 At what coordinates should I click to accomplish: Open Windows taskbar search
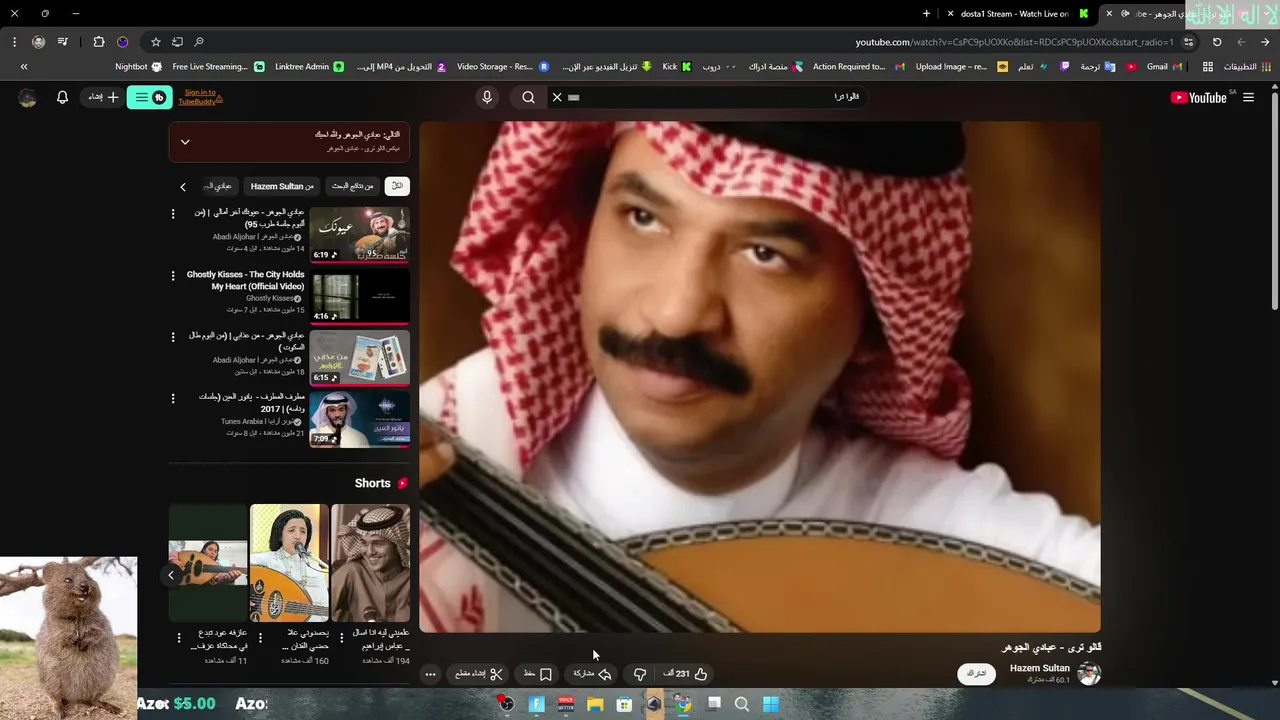click(x=742, y=704)
